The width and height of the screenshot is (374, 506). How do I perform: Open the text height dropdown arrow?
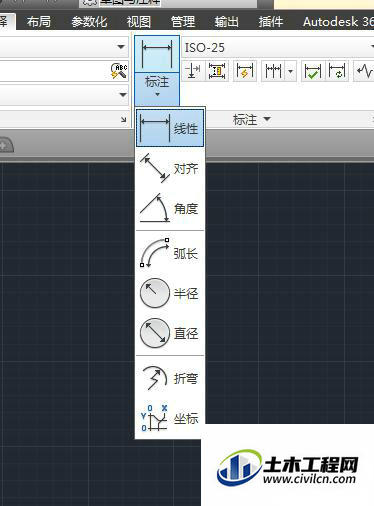[x=123, y=95]
